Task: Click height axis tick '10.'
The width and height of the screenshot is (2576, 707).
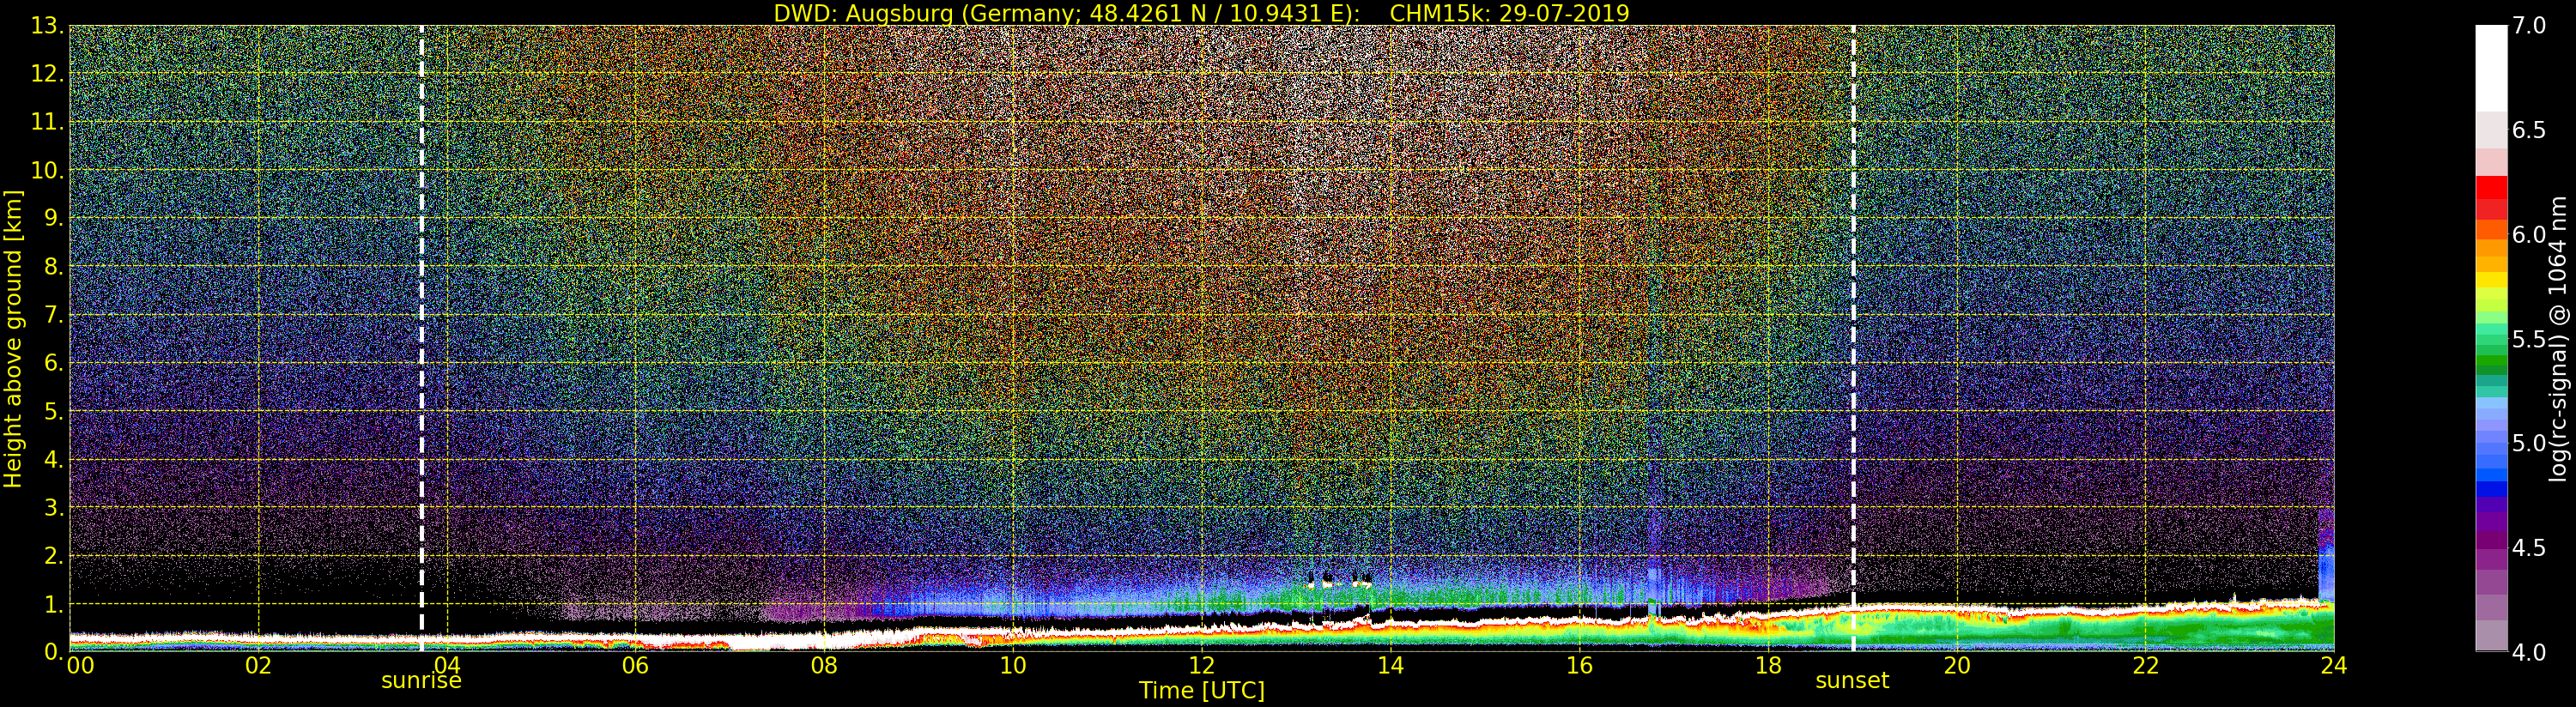Action: coord(48,170)
